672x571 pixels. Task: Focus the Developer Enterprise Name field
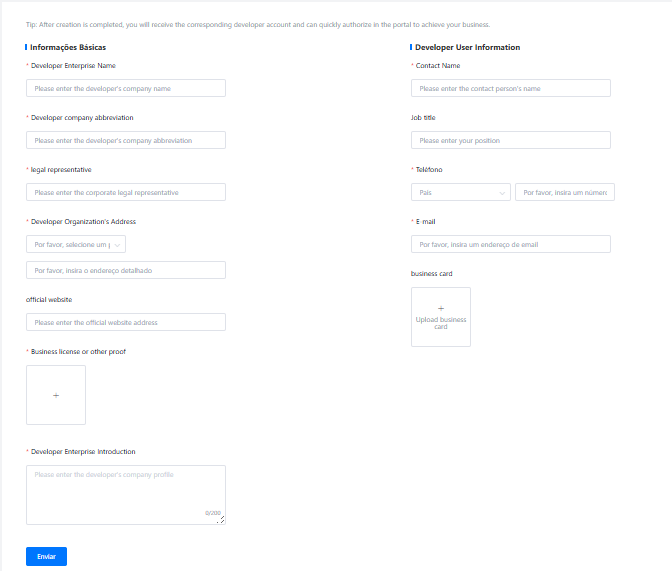pyautogui.click(x=126, y=88)
